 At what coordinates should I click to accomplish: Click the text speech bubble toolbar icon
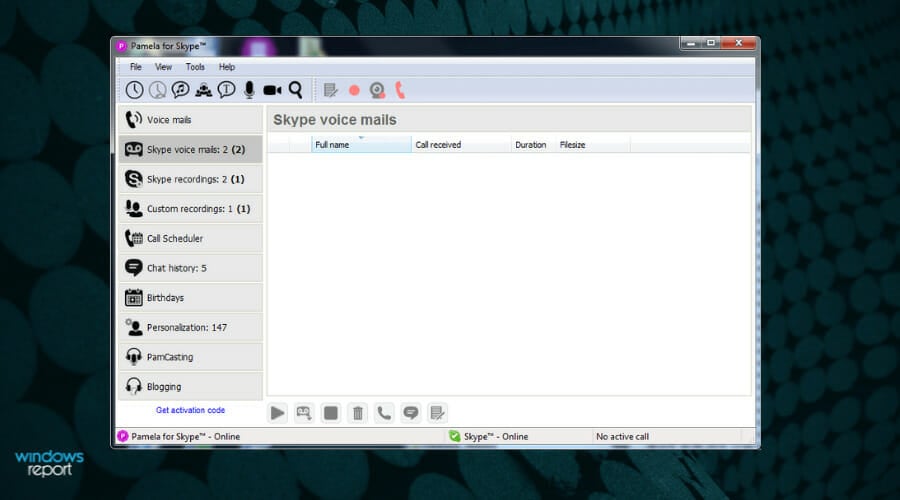[x=226, y=90]
